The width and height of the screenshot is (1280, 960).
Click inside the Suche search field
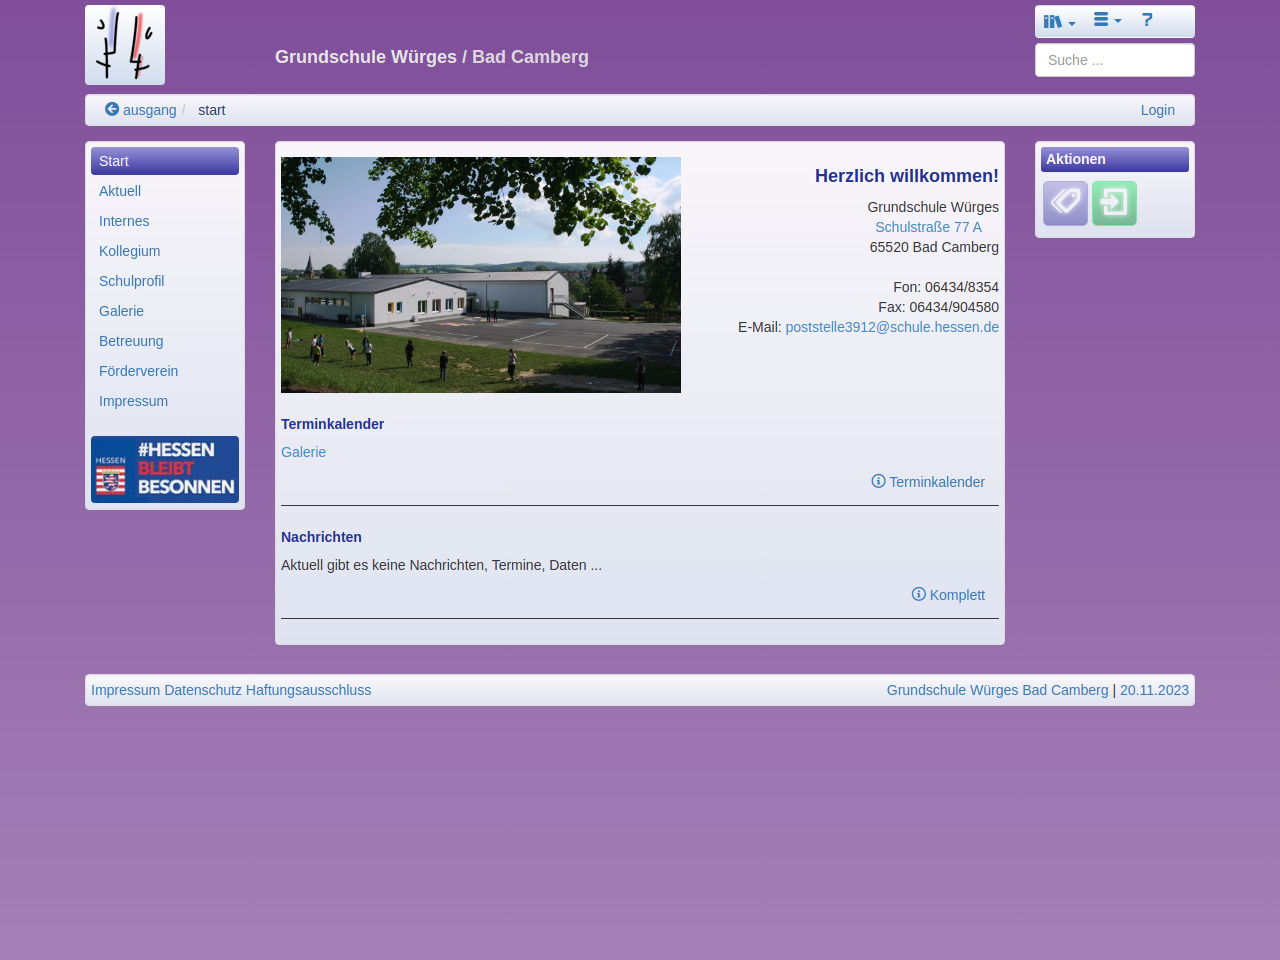[x=1114, y=60]
